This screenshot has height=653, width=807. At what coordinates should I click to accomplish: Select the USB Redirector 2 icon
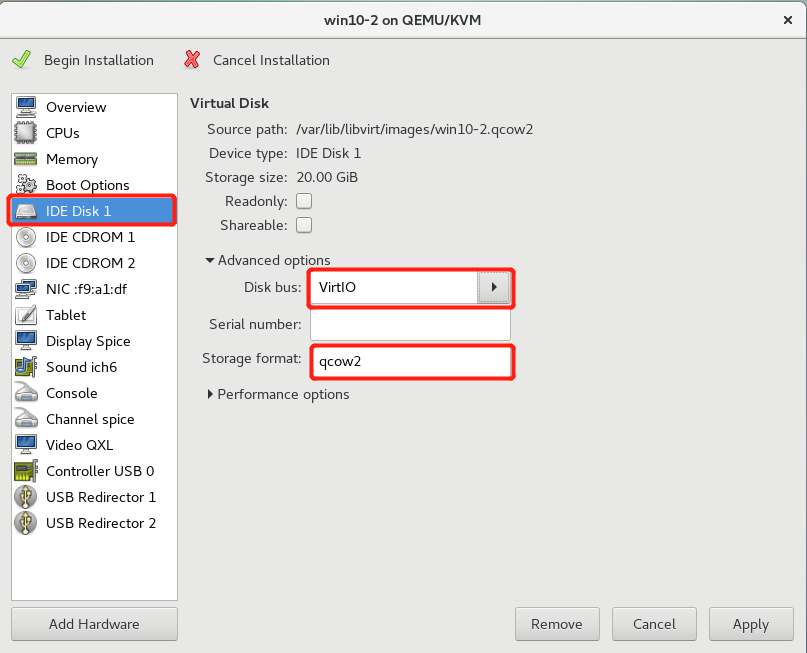(x=26, y=523)
